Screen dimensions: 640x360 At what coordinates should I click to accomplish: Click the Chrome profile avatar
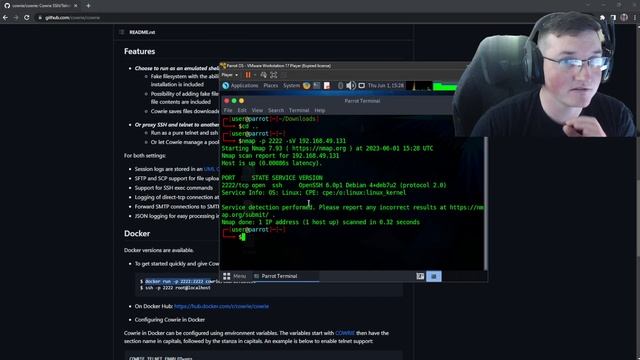tap(624, 18)
